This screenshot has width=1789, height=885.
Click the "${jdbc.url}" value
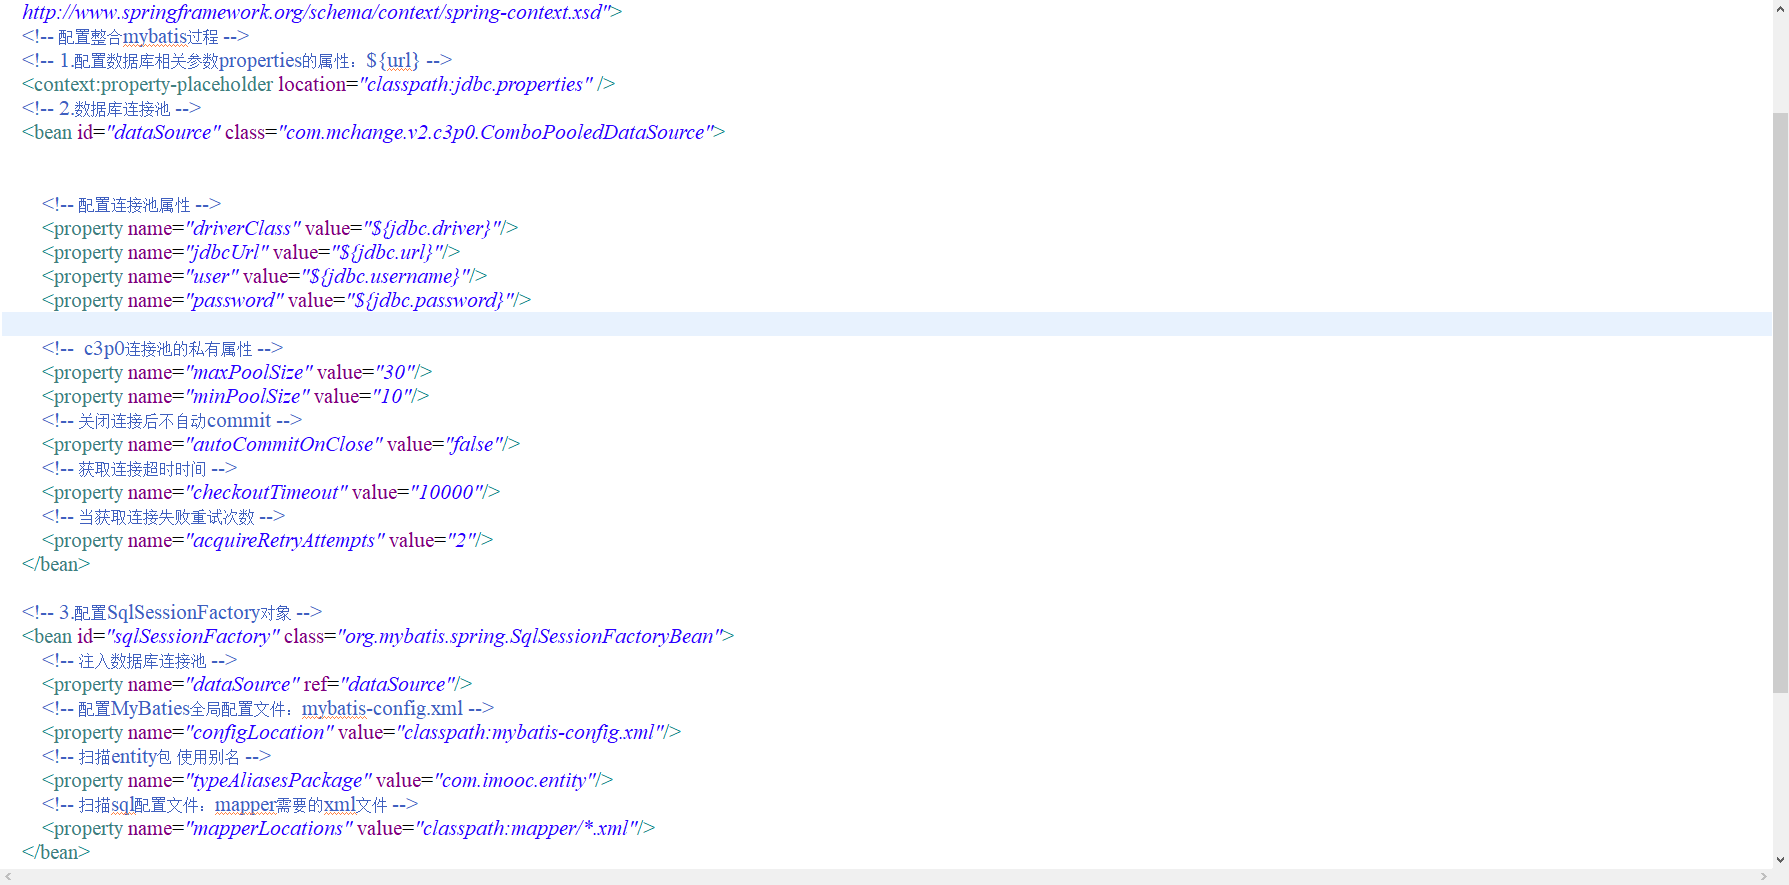pyautogui.click(x=387, y=253)
